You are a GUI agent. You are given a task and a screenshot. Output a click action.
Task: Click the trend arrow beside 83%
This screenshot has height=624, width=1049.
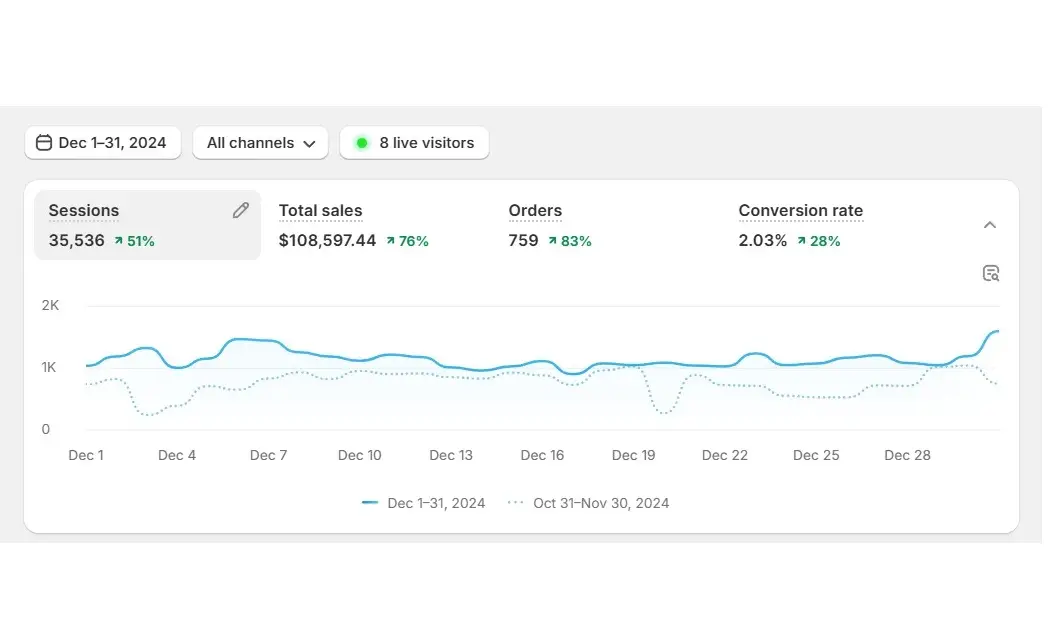coord(553,241)
